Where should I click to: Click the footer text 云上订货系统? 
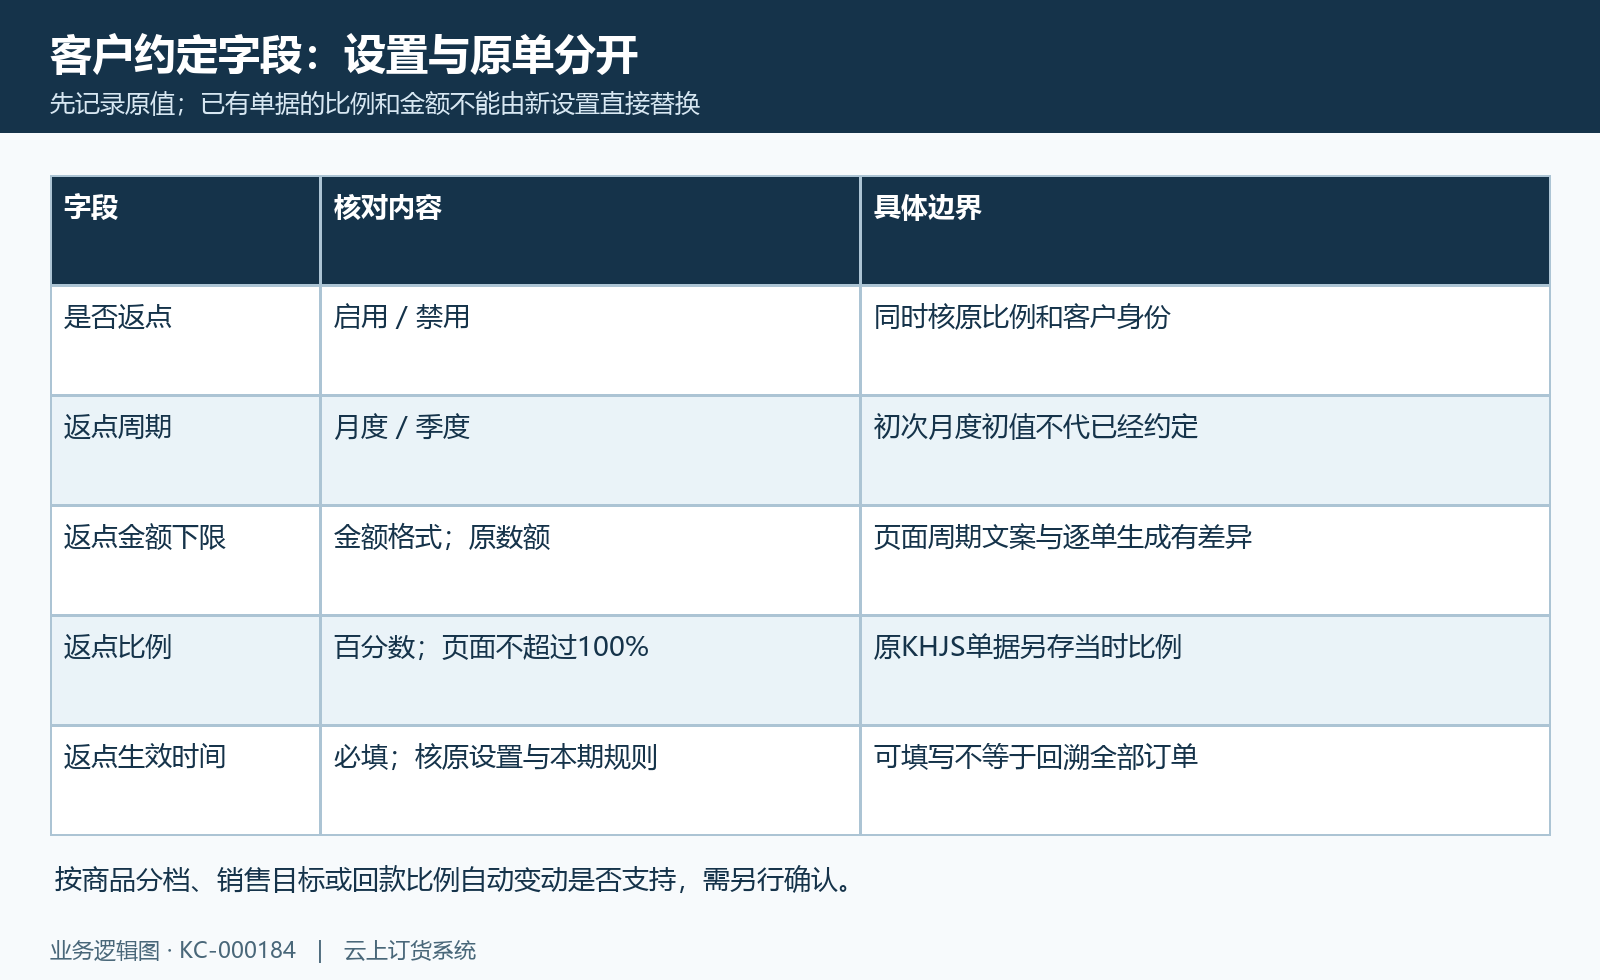point(410,950)
